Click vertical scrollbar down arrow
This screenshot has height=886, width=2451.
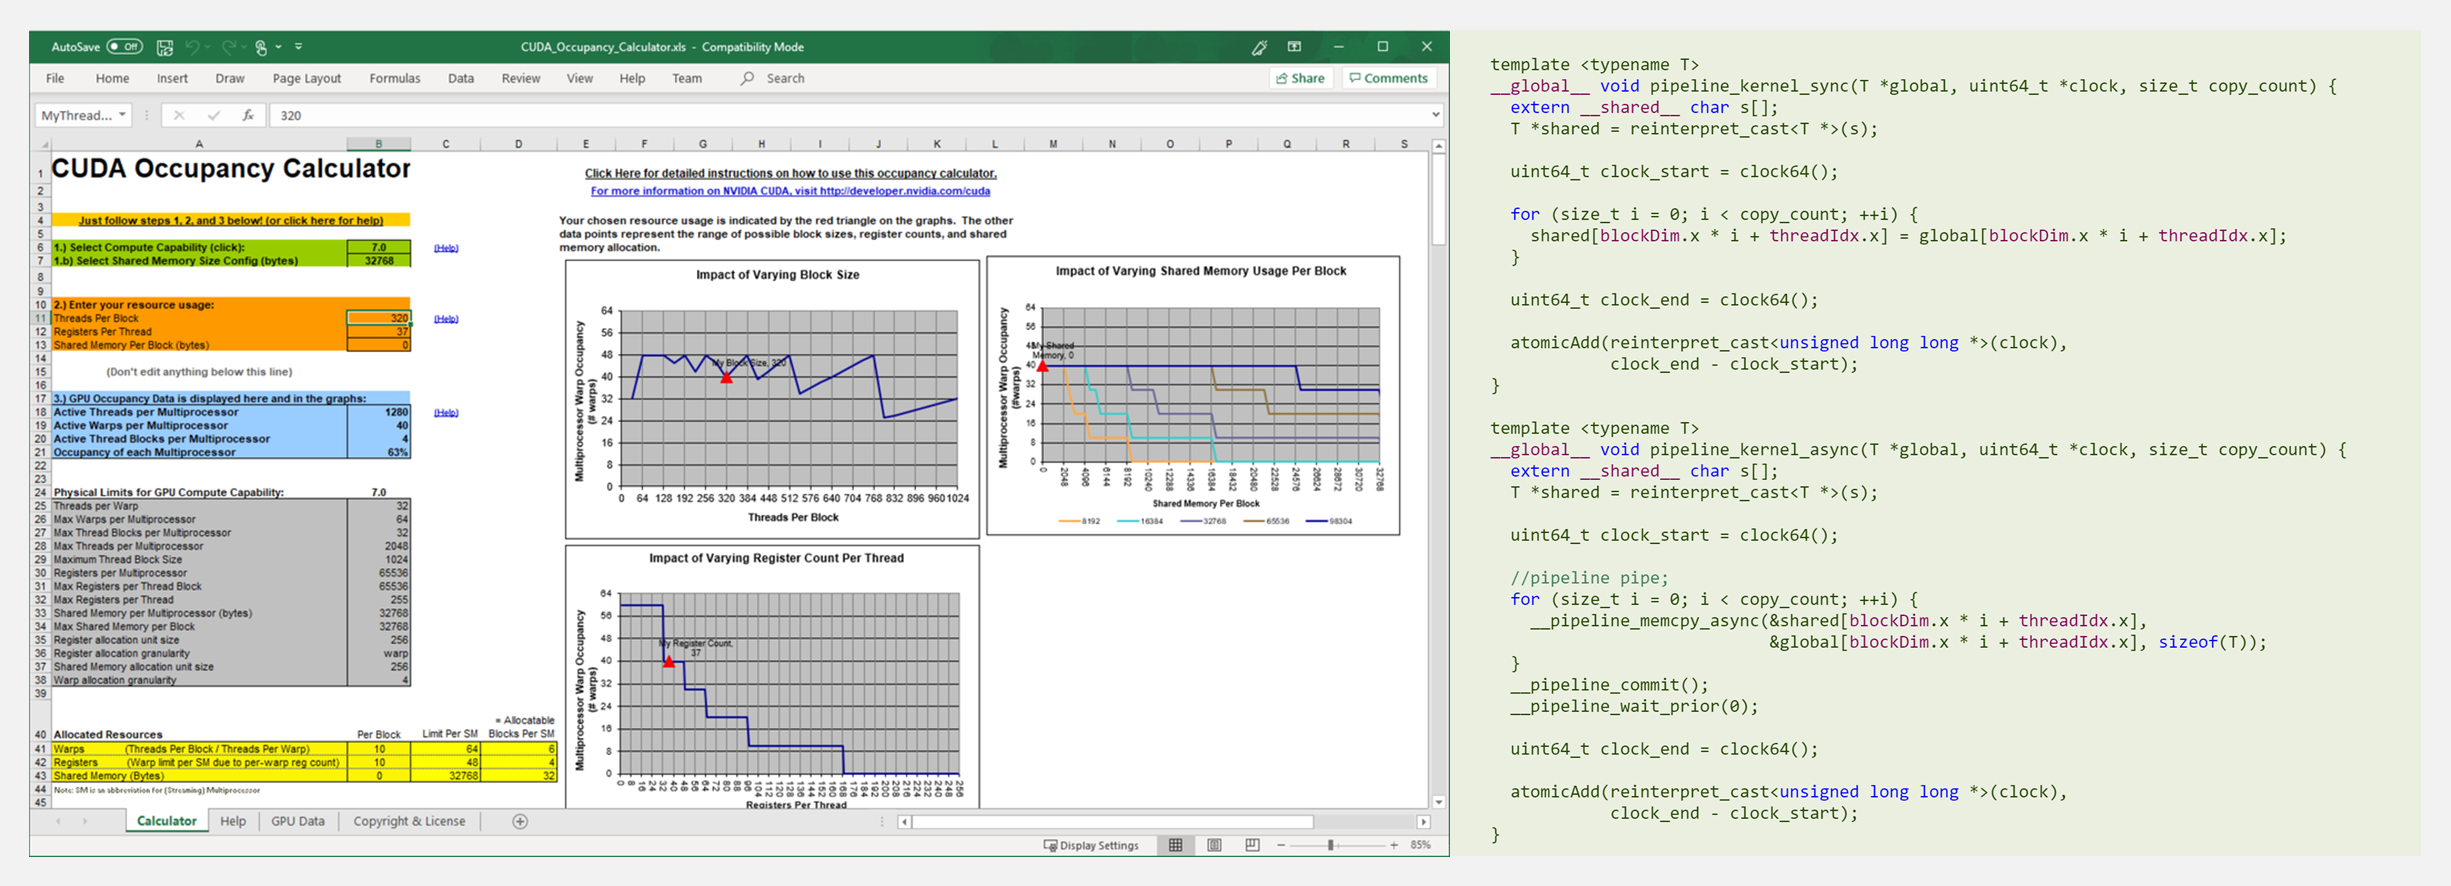pyautogui.click(x=1439, y=802)
